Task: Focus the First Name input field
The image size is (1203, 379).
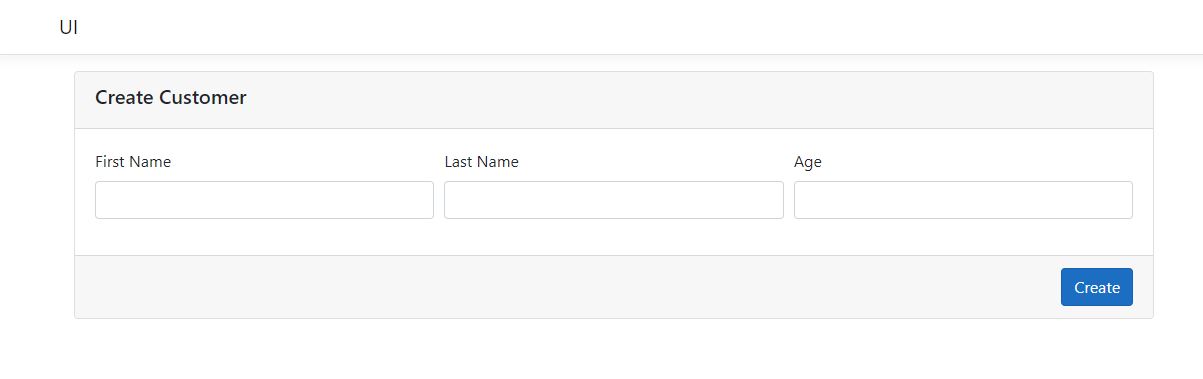Action: click(x=264, y=200)
